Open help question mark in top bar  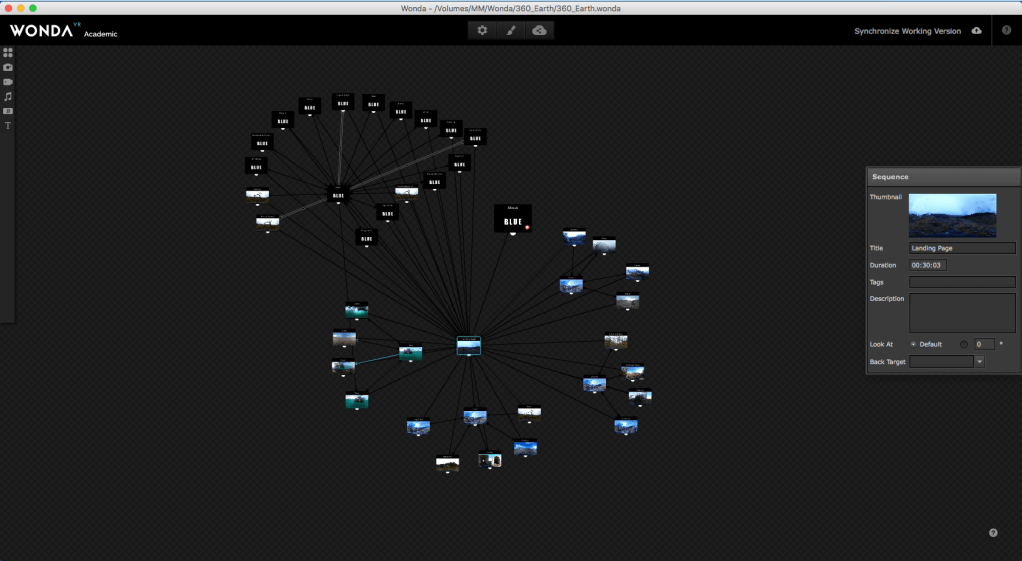pos(1006,31)
